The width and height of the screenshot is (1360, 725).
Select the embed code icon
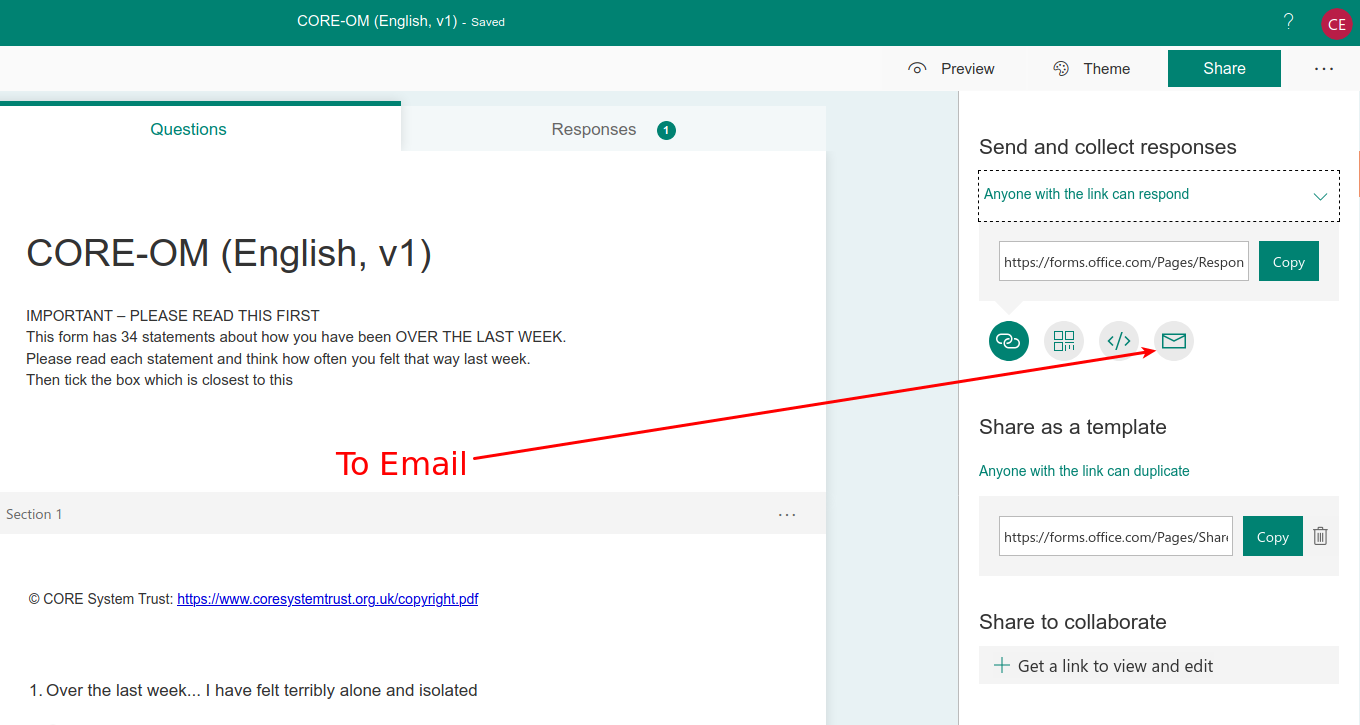(1119, 341)
